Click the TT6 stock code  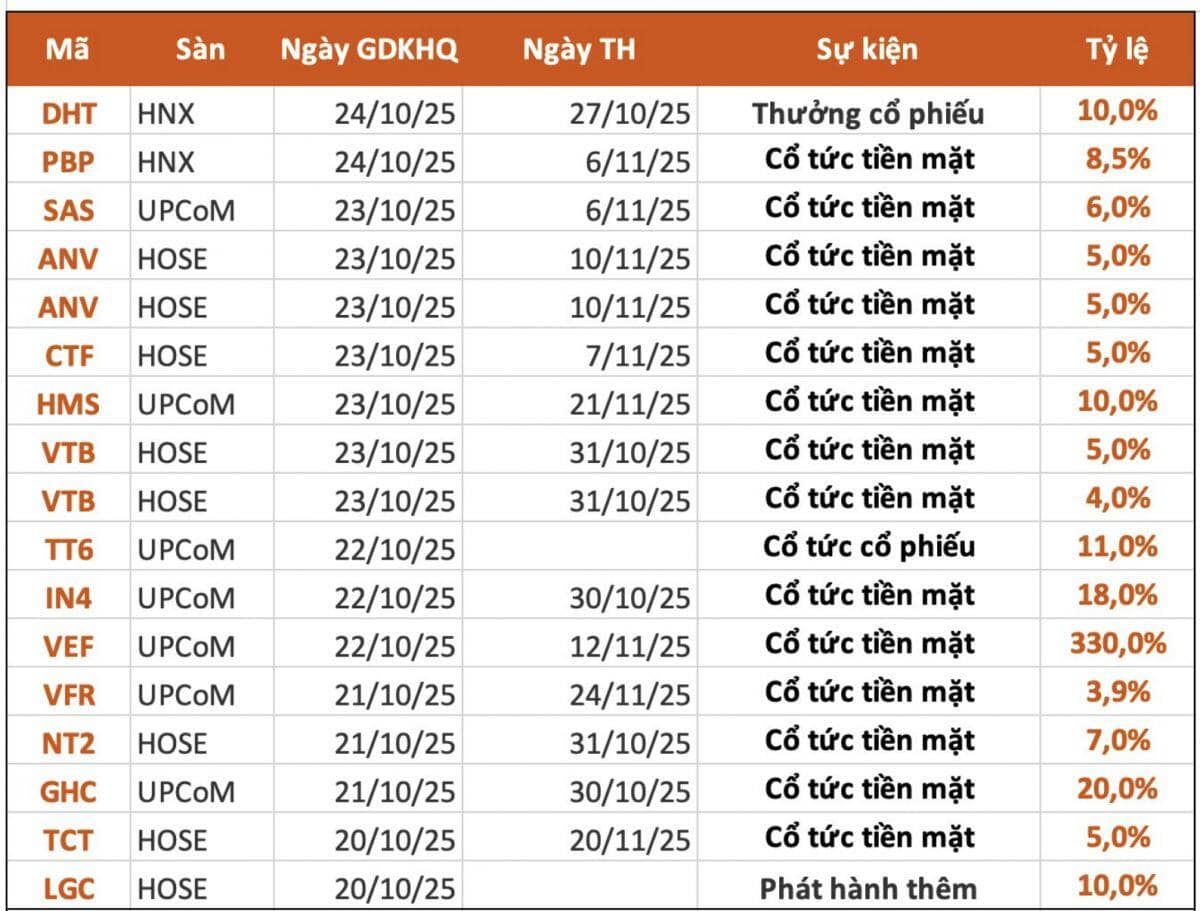coord(68,549)
